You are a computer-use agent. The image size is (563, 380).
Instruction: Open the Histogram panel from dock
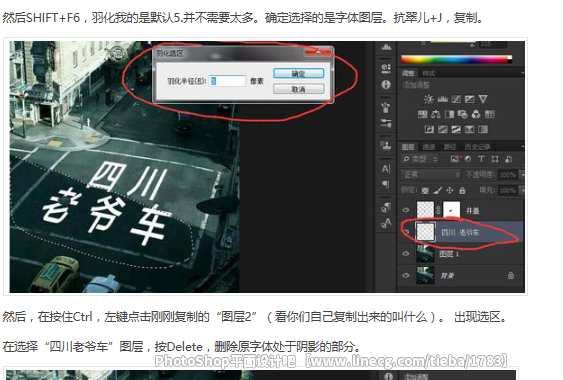(386, 47)
